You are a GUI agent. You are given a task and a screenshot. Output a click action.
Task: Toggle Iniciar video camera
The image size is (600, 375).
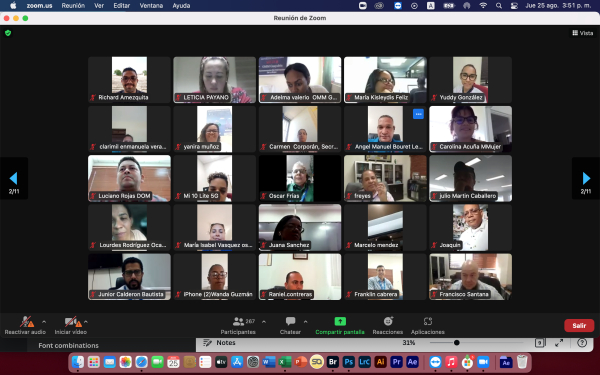point(72,322)
